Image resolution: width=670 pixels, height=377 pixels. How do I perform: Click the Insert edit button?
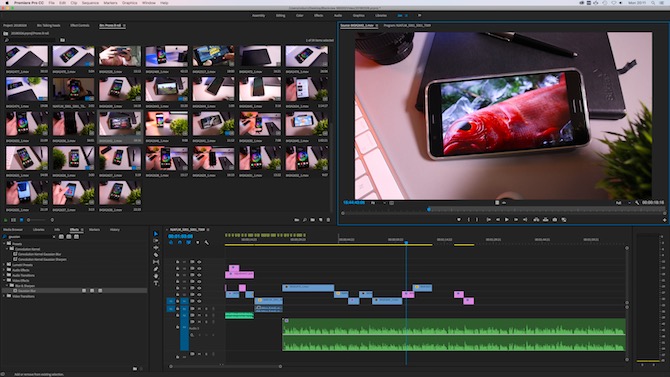coord(536,220)
